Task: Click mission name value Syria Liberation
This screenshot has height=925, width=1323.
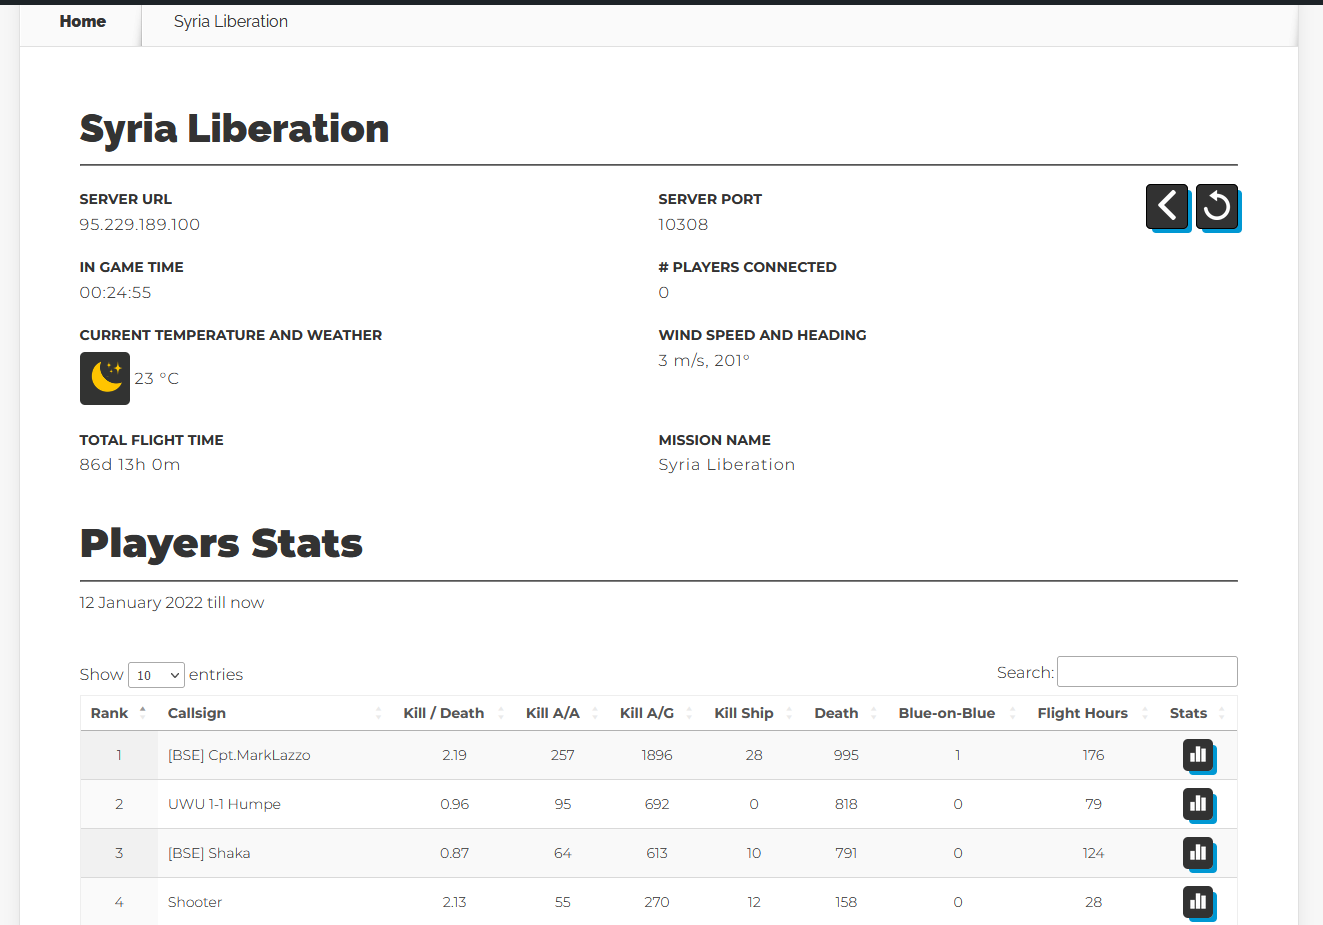Action: pos(727,465)
